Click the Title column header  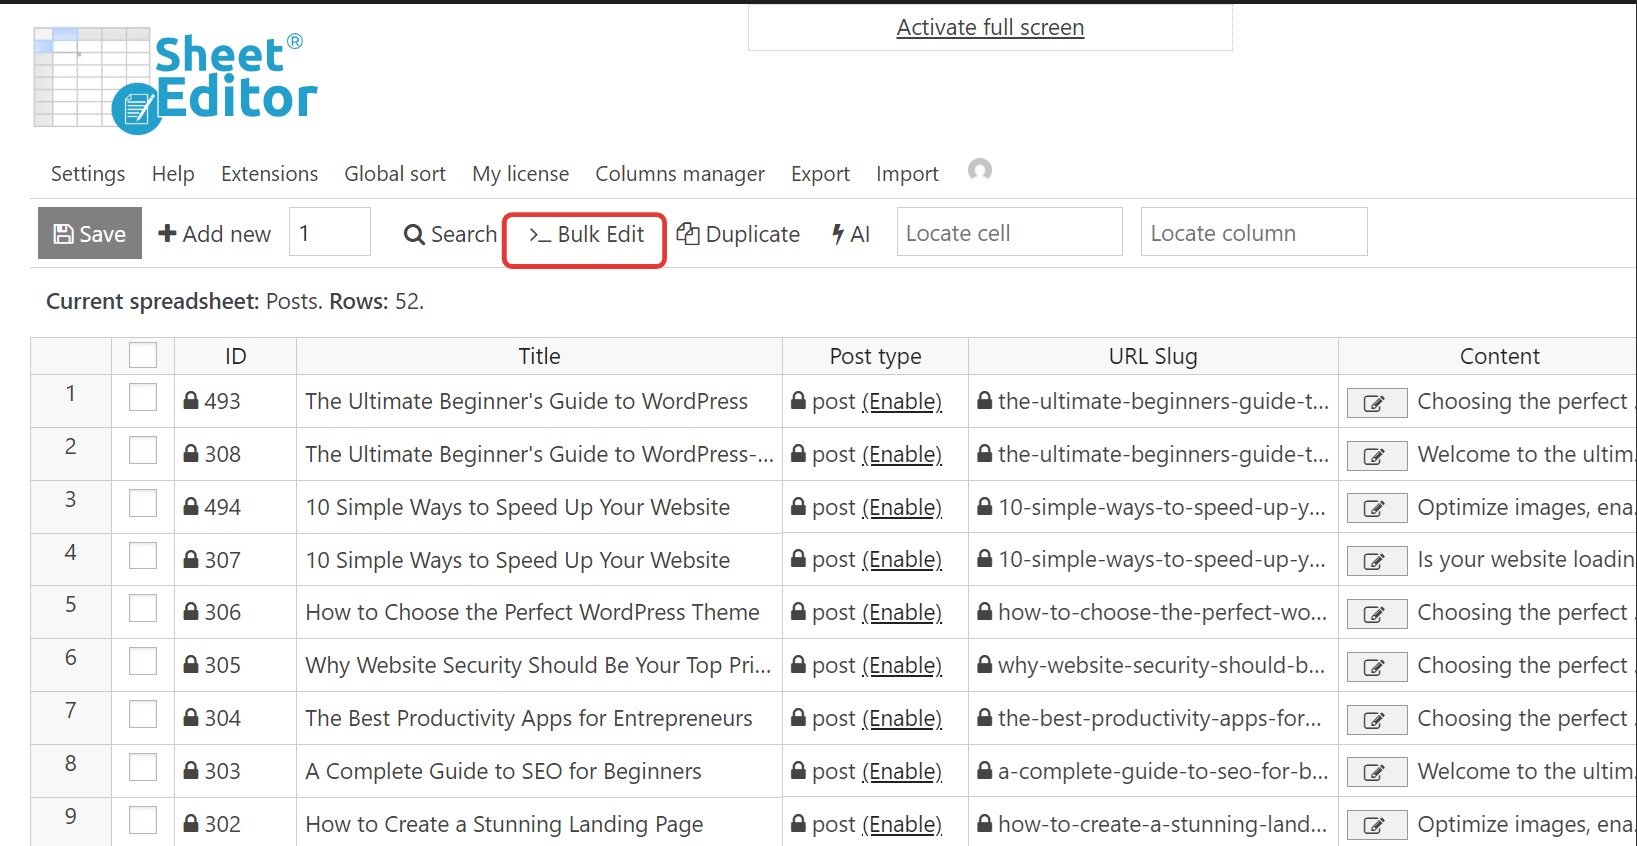pos(539,356)
